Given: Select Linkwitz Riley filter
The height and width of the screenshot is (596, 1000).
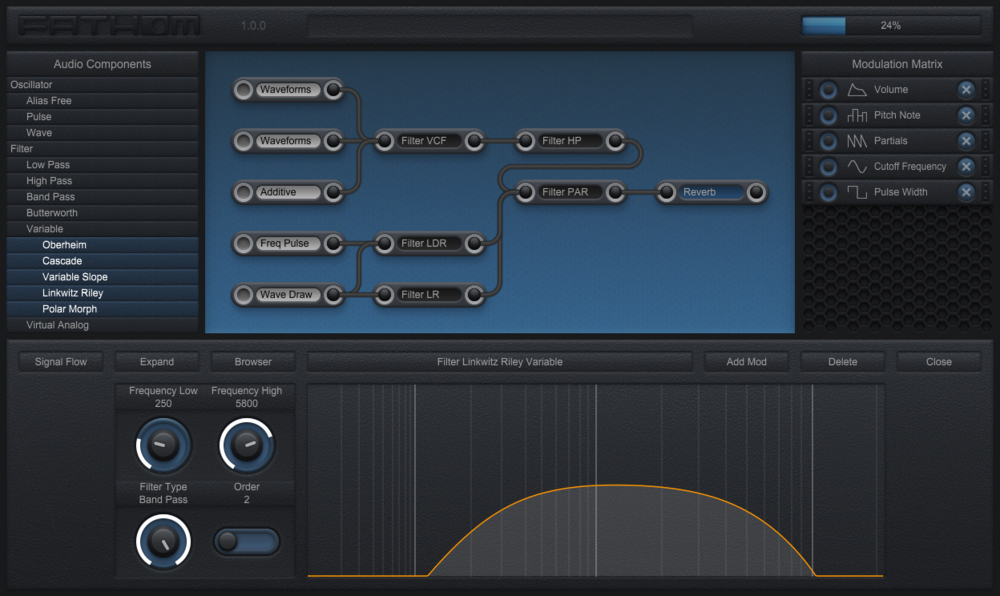Looking at the screenshot, I should [x=102, y=293].
